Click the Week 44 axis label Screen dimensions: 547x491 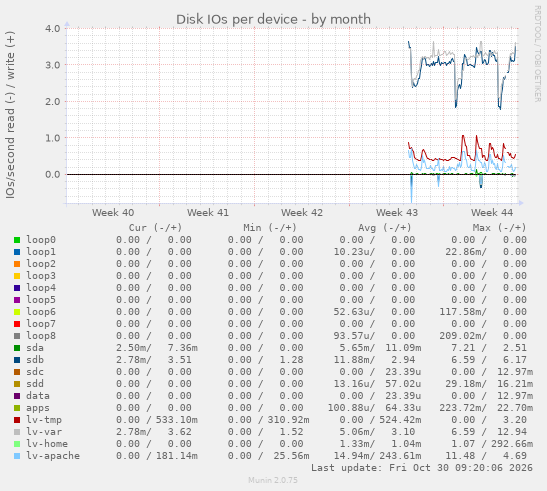pyautogui.click(x=492, y=213)
